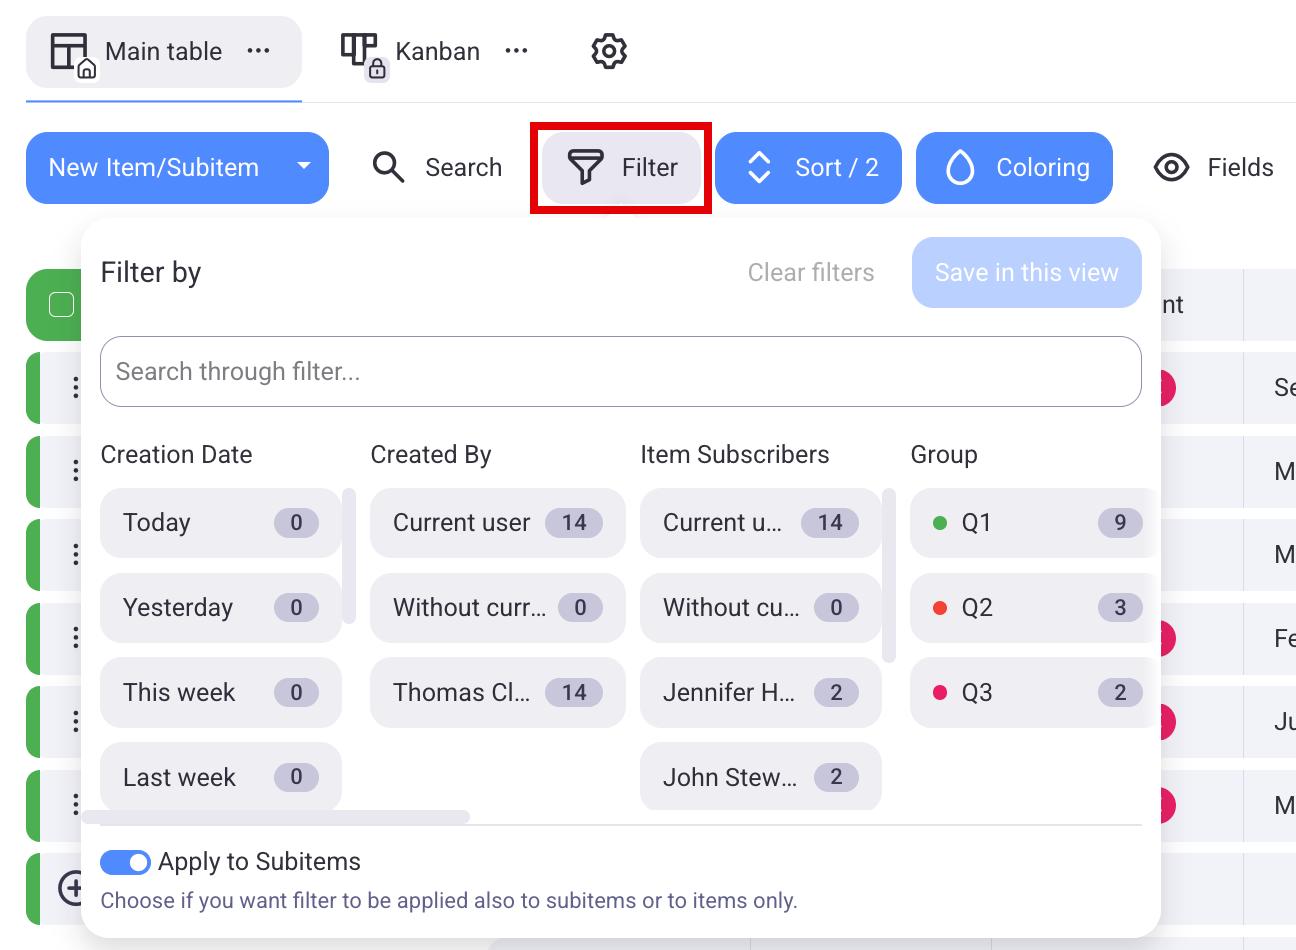Filter by Q2 group with red dot
Screen dimensions: 1296x950
[1026, 607]
